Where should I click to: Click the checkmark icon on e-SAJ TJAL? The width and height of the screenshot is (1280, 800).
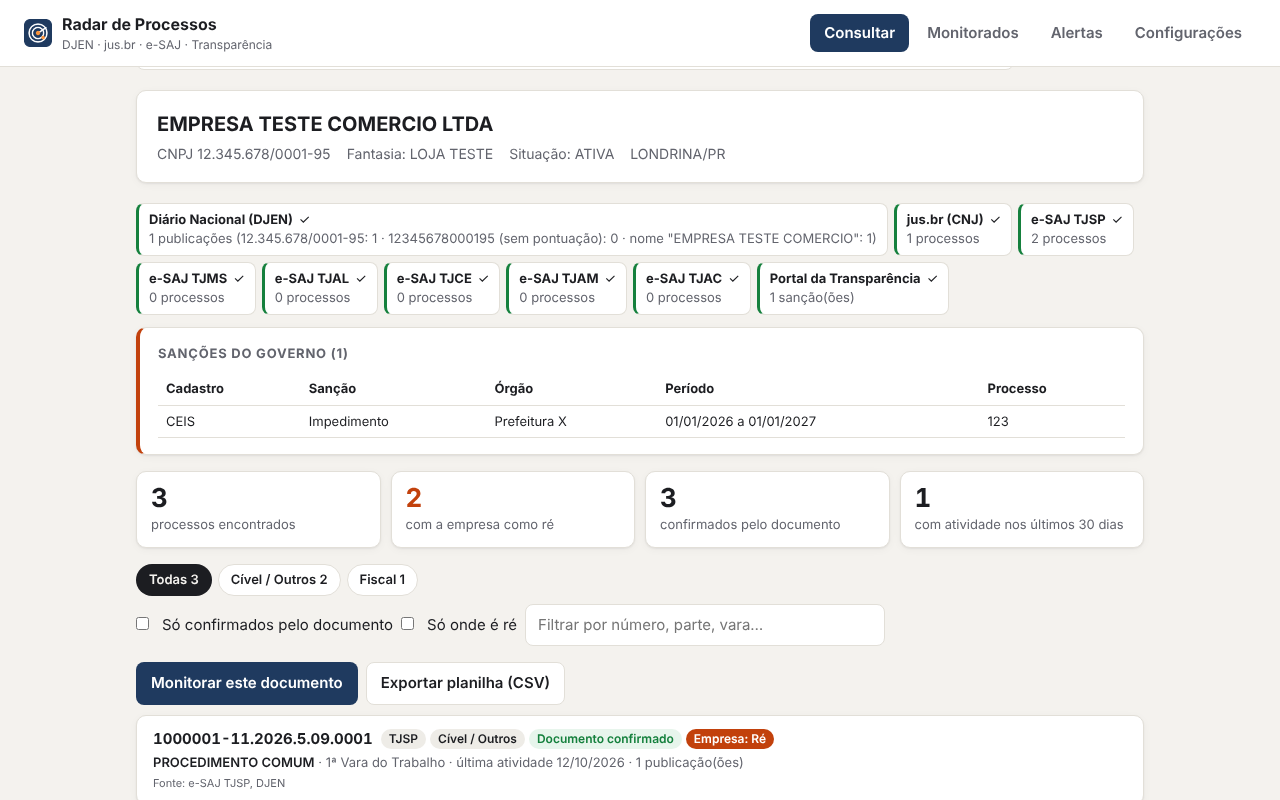361,278
